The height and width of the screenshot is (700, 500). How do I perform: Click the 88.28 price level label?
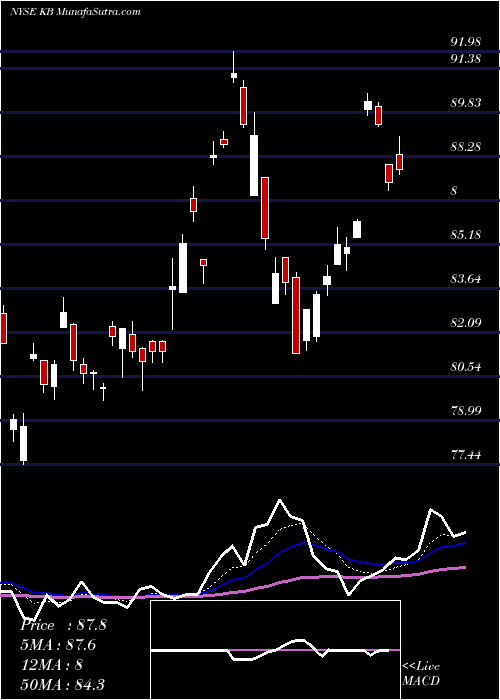coord(466,146)
